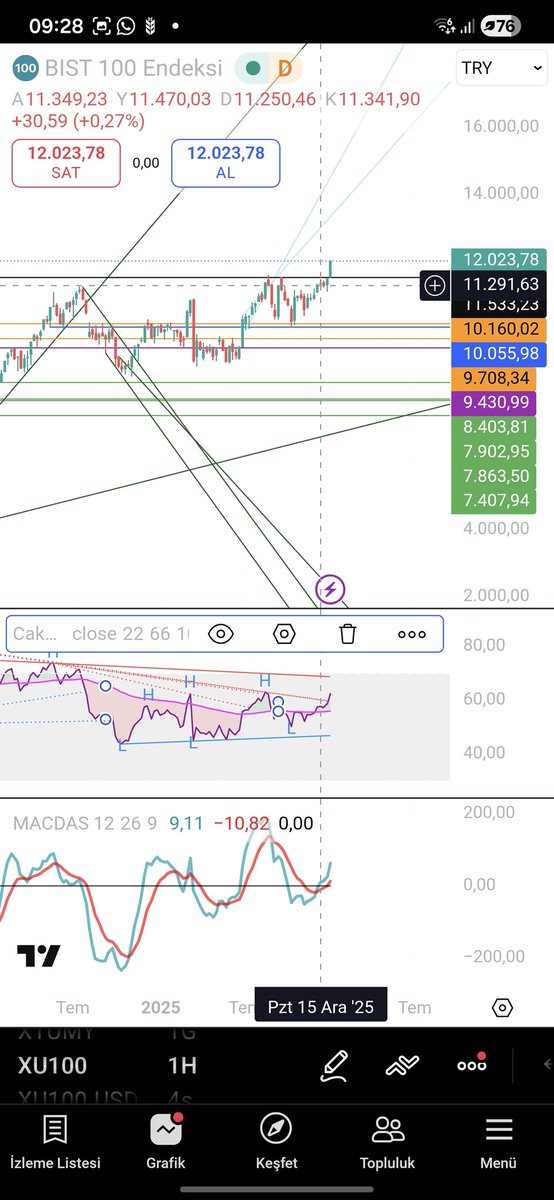Select the Cak... close 22 66 indicator label
554x1200 pixels.
pyautogui.click(x=103, y=634)
